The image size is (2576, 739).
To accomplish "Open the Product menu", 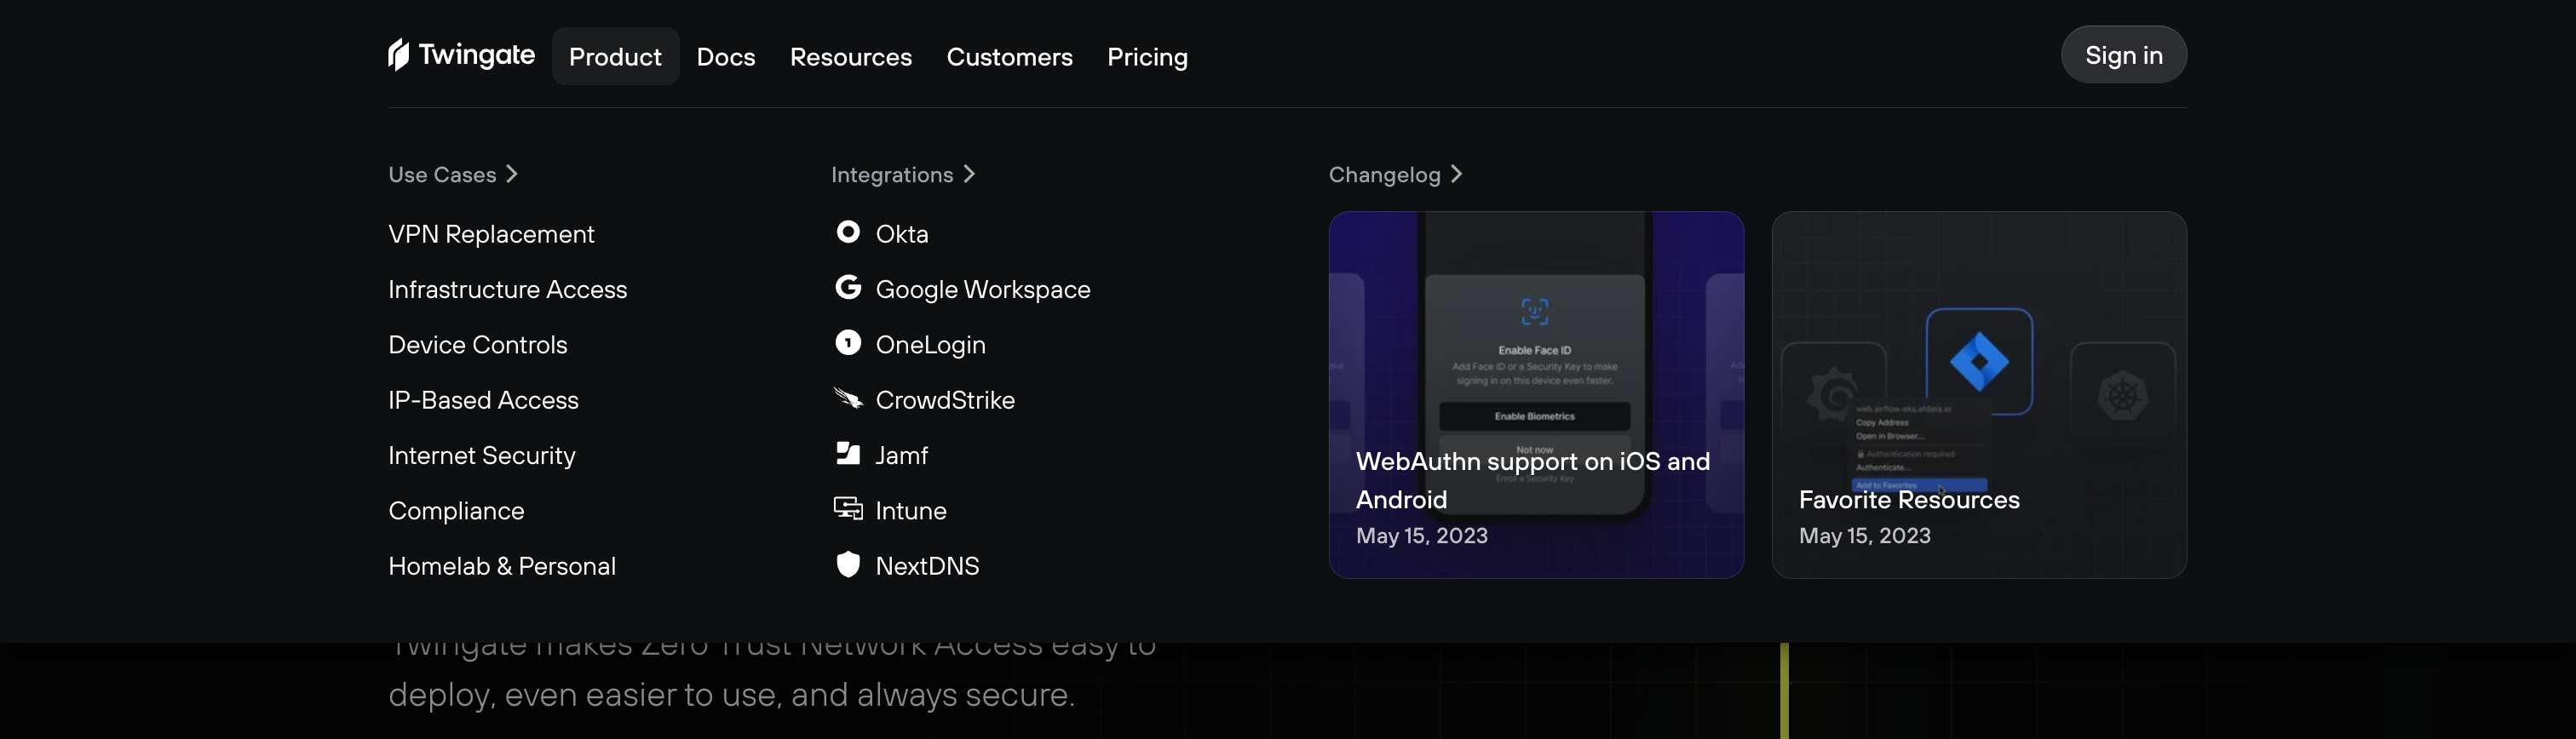I will pyautogui.click(x=615, y=57).
